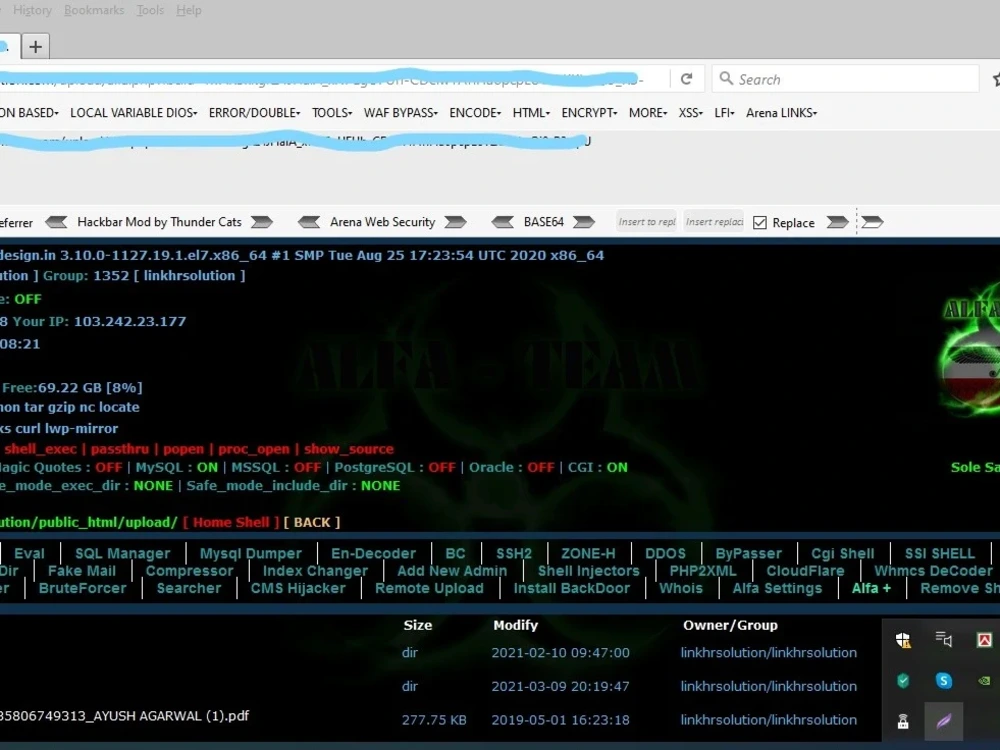The width and height of the screenshot is (1000, 750).
Task: Click right arrow after Arena Web Security
Action: pyautogui.click(x=455, y=222)
